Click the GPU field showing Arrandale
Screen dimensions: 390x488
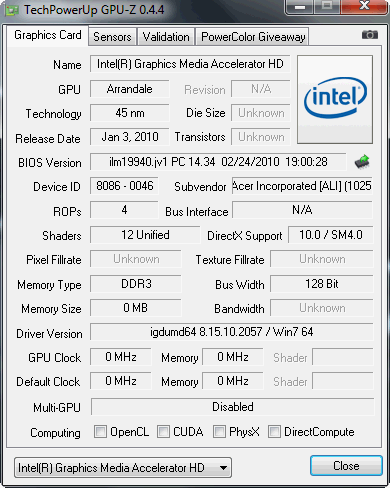click(x=130, y=89)
